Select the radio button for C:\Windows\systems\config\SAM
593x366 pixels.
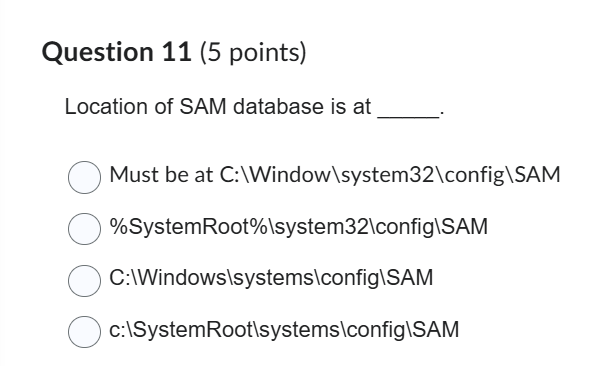[84, 281]
